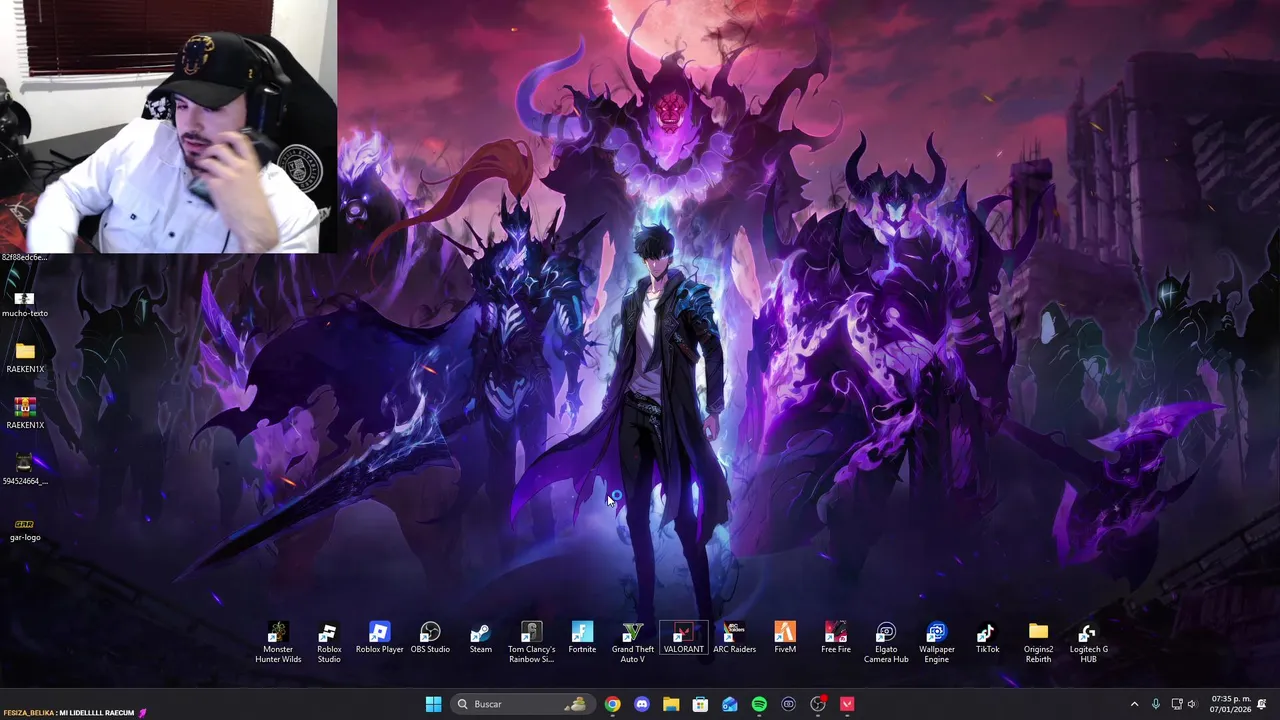Open the notifications bell icon

pos(1262,704)
